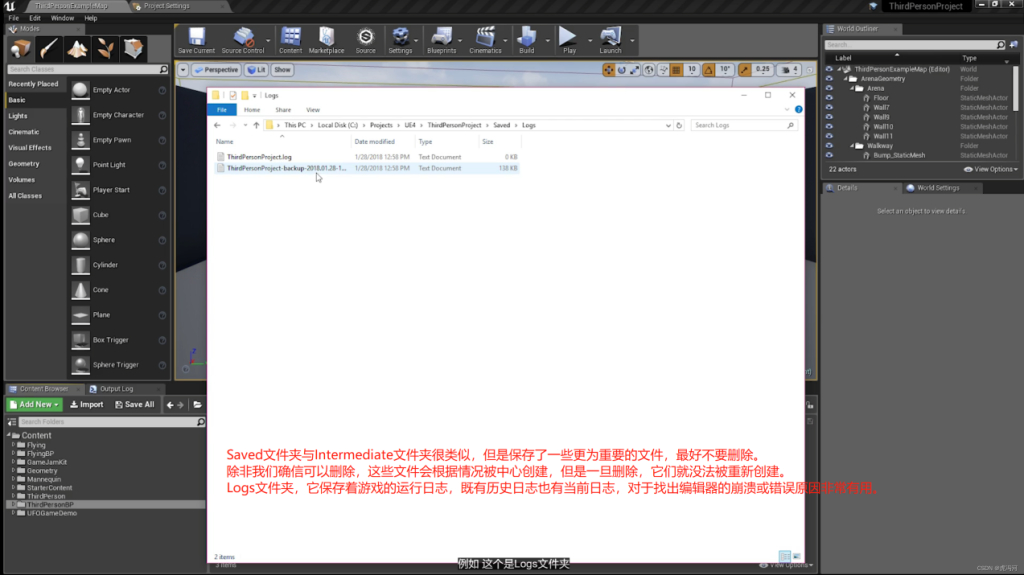Click the Search Logs field in Explorer
Screen dimensions: 1024x575
(x=738, y=125)
